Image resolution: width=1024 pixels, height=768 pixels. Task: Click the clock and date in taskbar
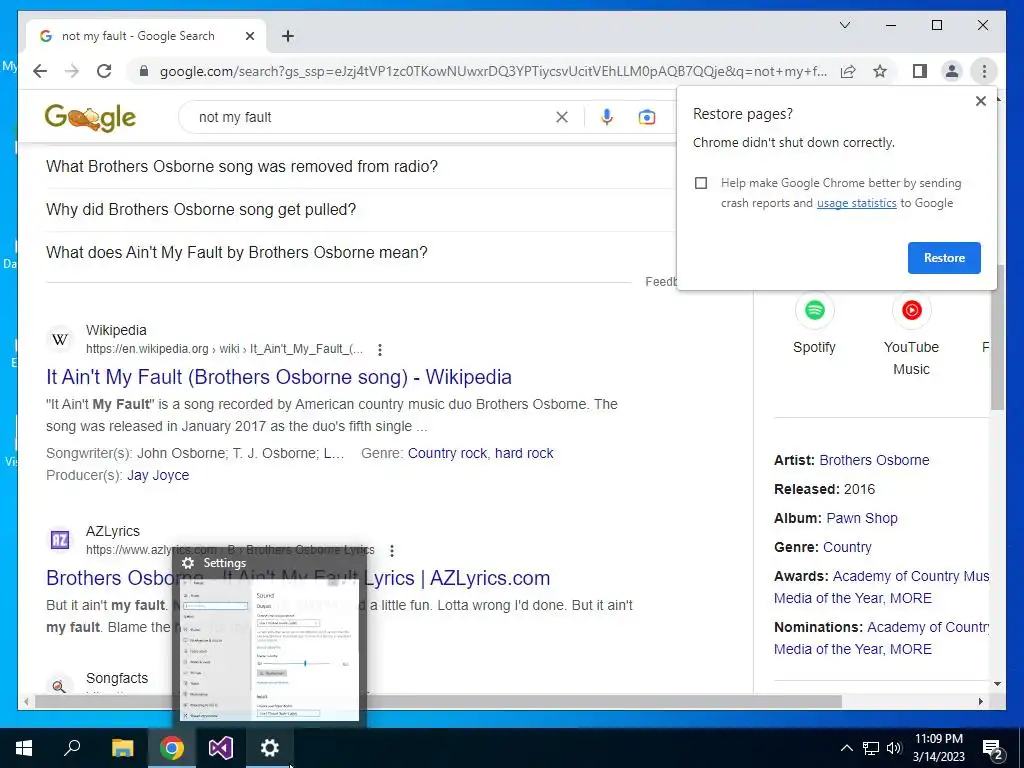938,748
